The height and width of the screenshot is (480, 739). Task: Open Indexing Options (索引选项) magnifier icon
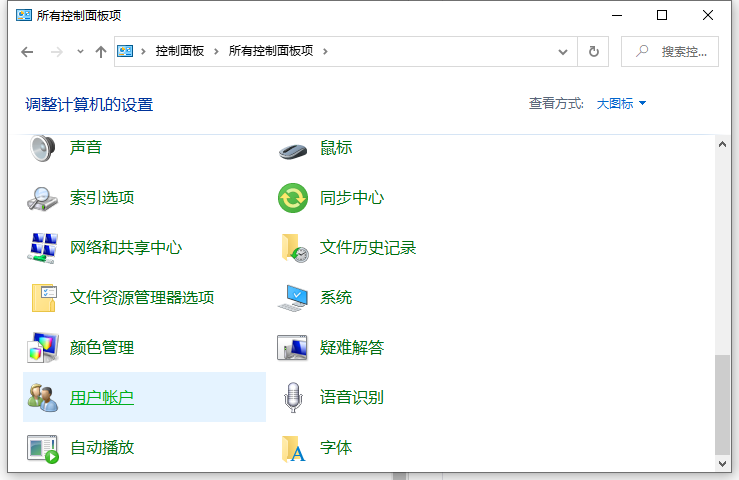point(43,198)
